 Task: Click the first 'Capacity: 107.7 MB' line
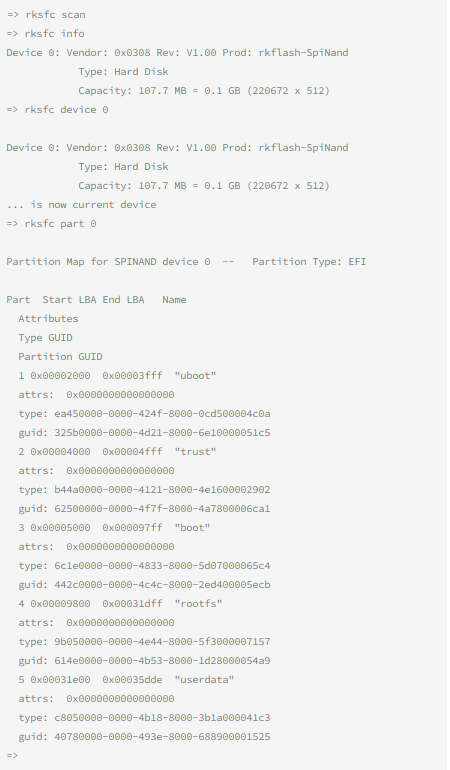tap(204, 91)
